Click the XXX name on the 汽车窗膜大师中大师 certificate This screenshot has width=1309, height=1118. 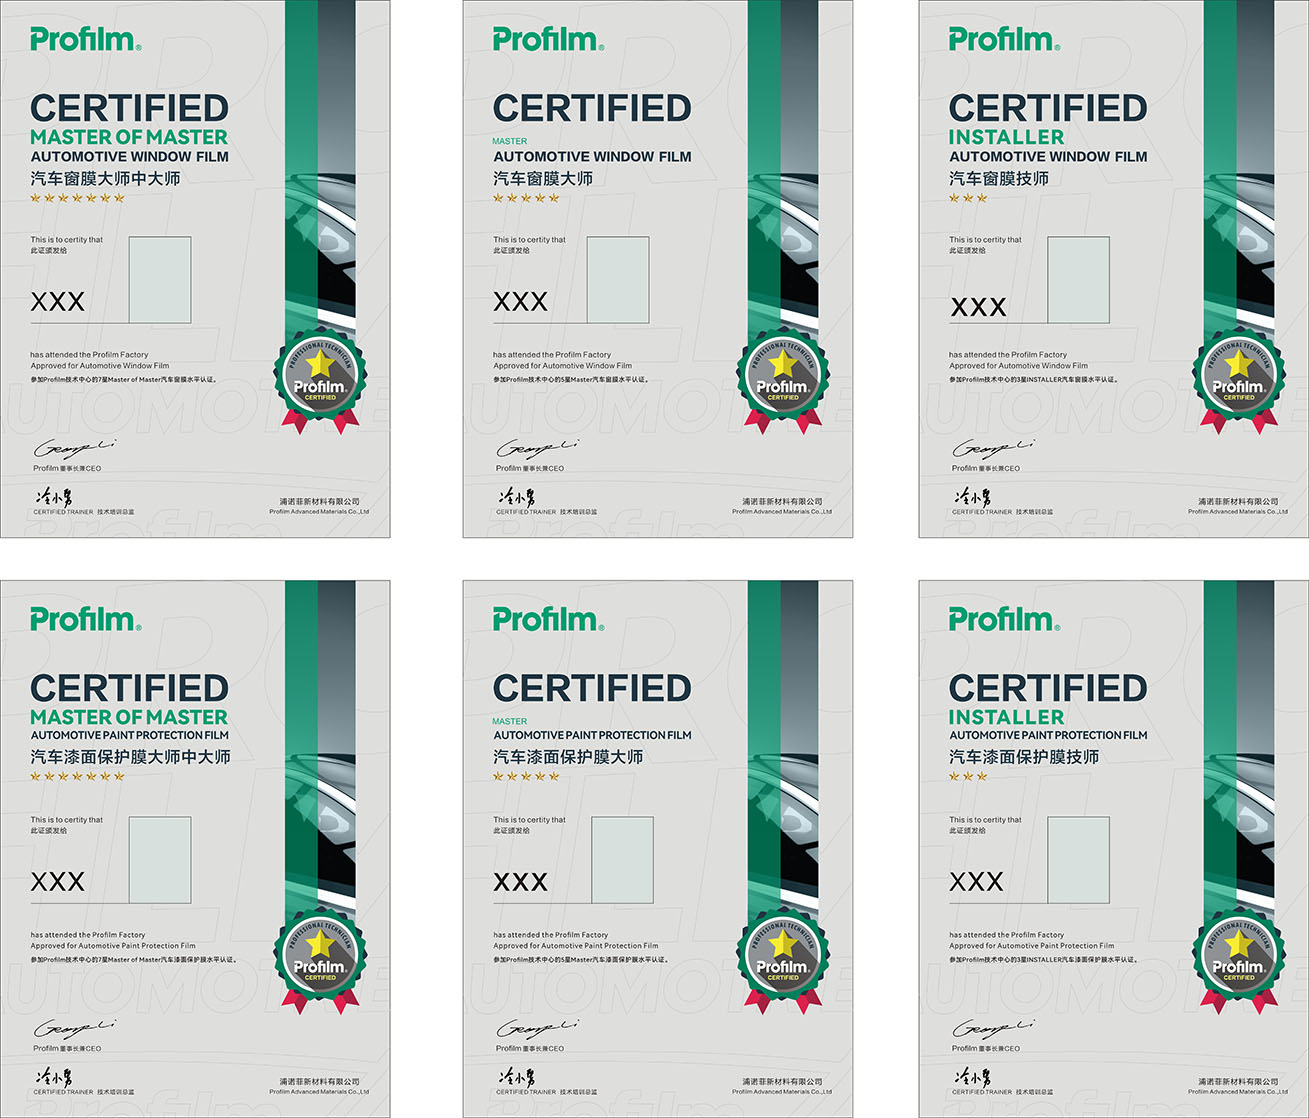[58, 301]
